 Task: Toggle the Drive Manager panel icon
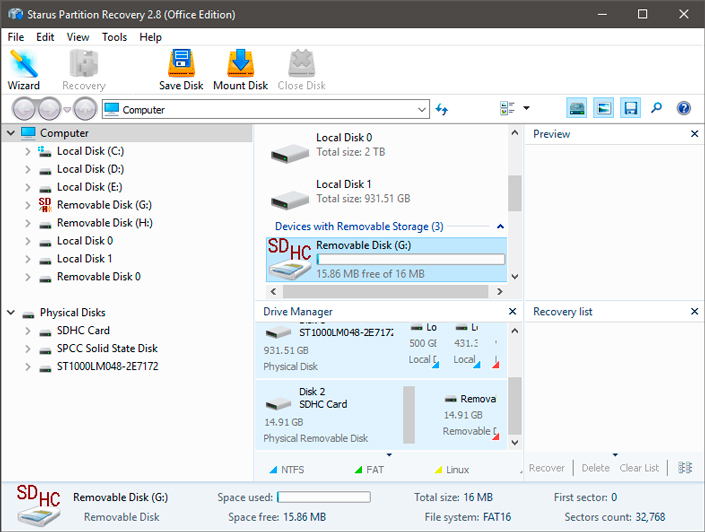[x=576, y=108]
